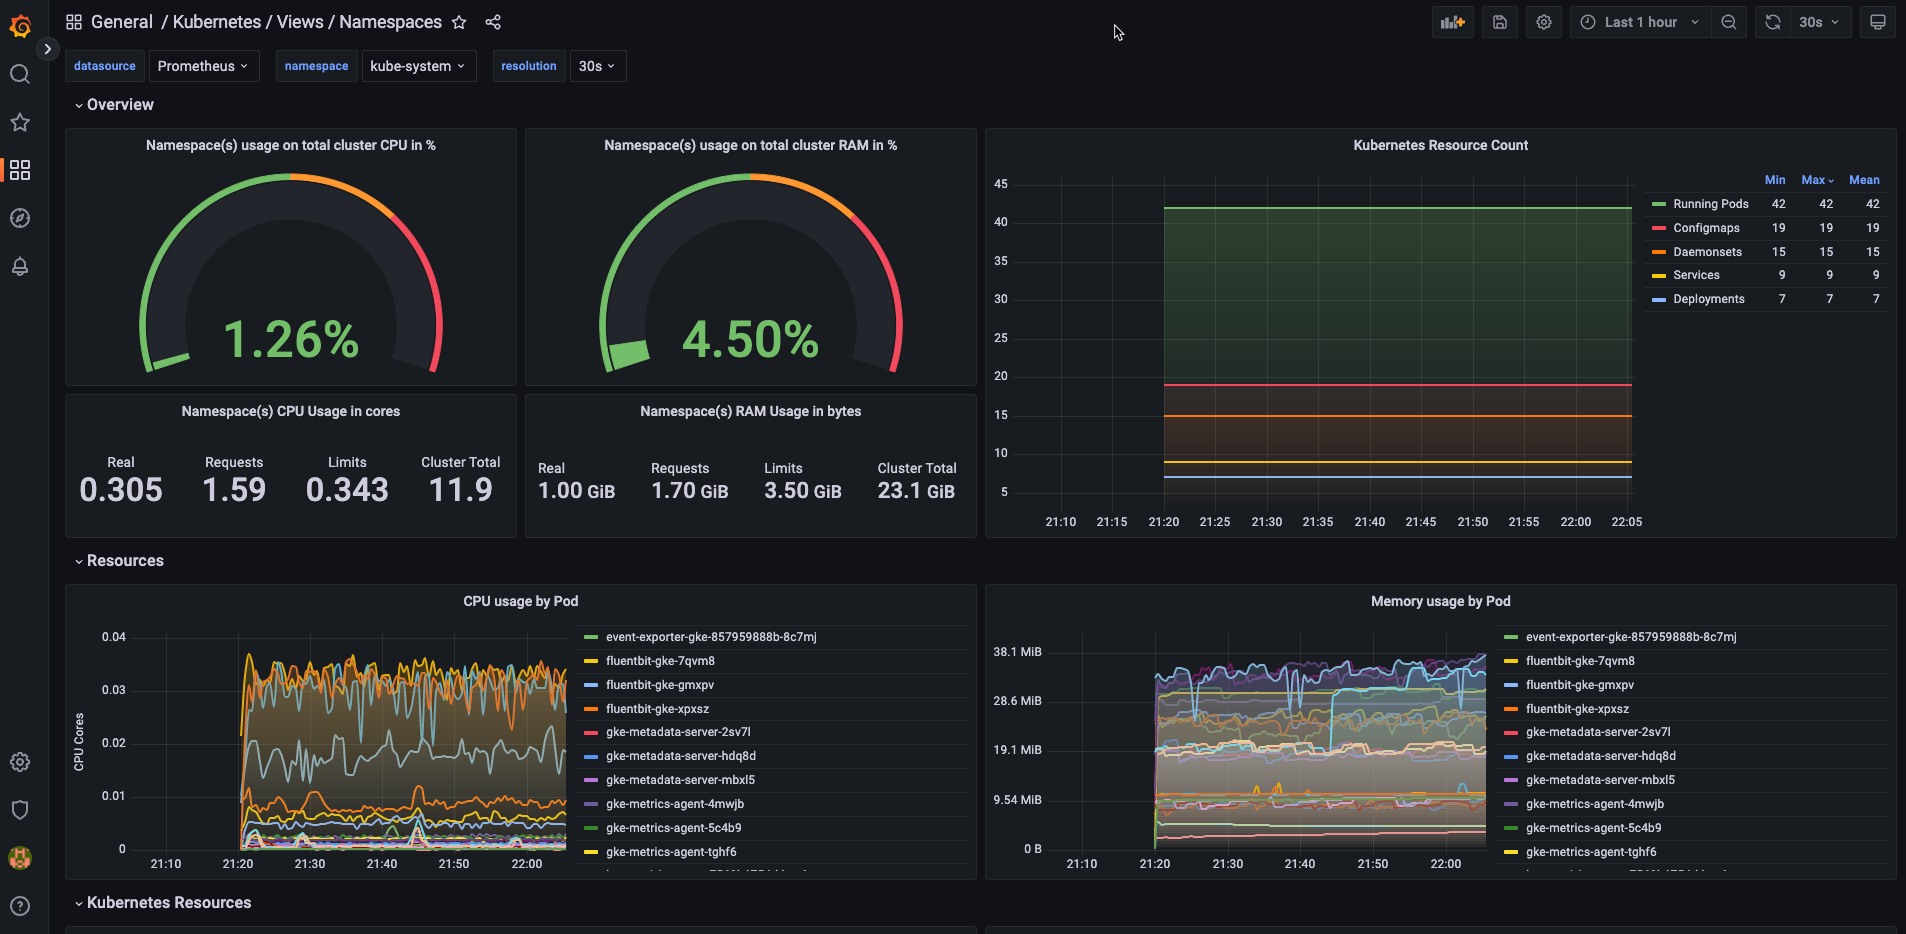1906x934 pixels.
Task: Cycle the view mode with the monitor icon
Action: (x=1878, y=22)
